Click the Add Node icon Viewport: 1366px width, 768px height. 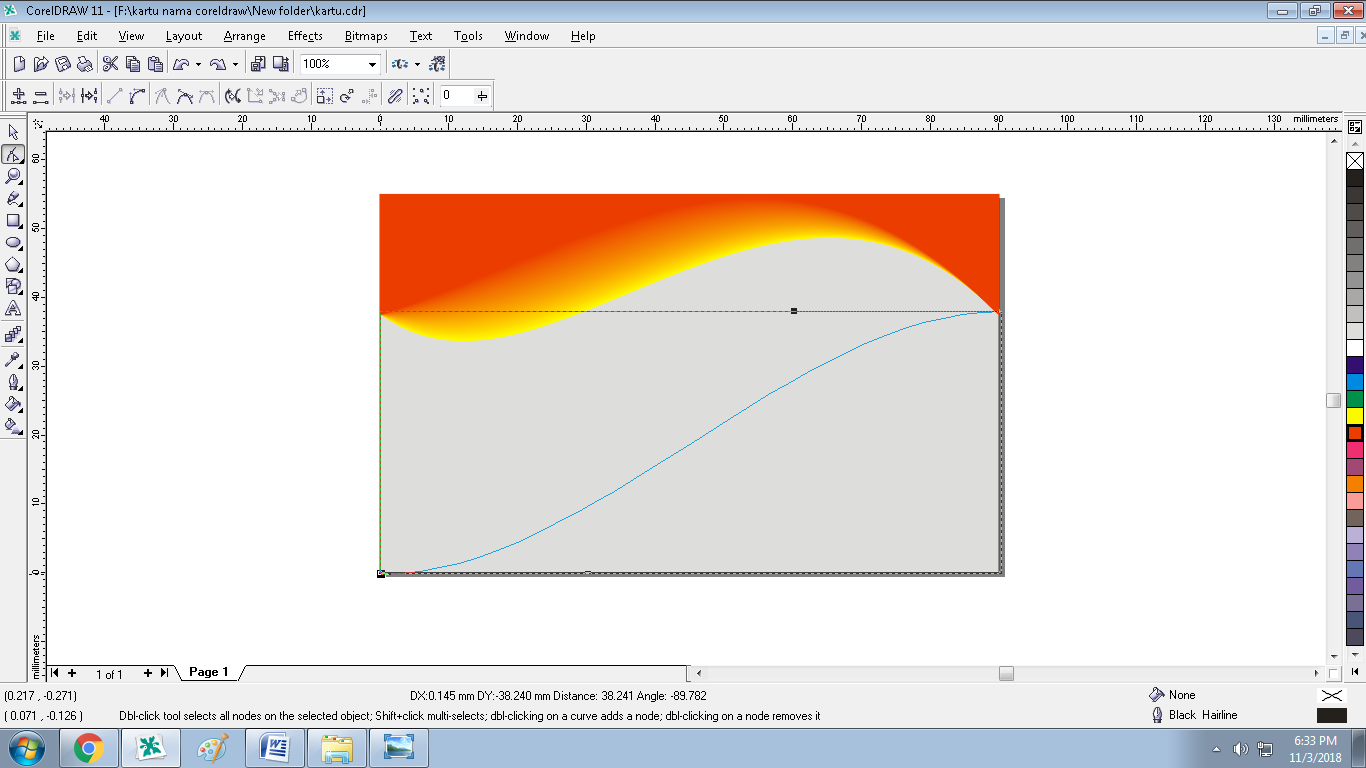(x=18, y=96)
